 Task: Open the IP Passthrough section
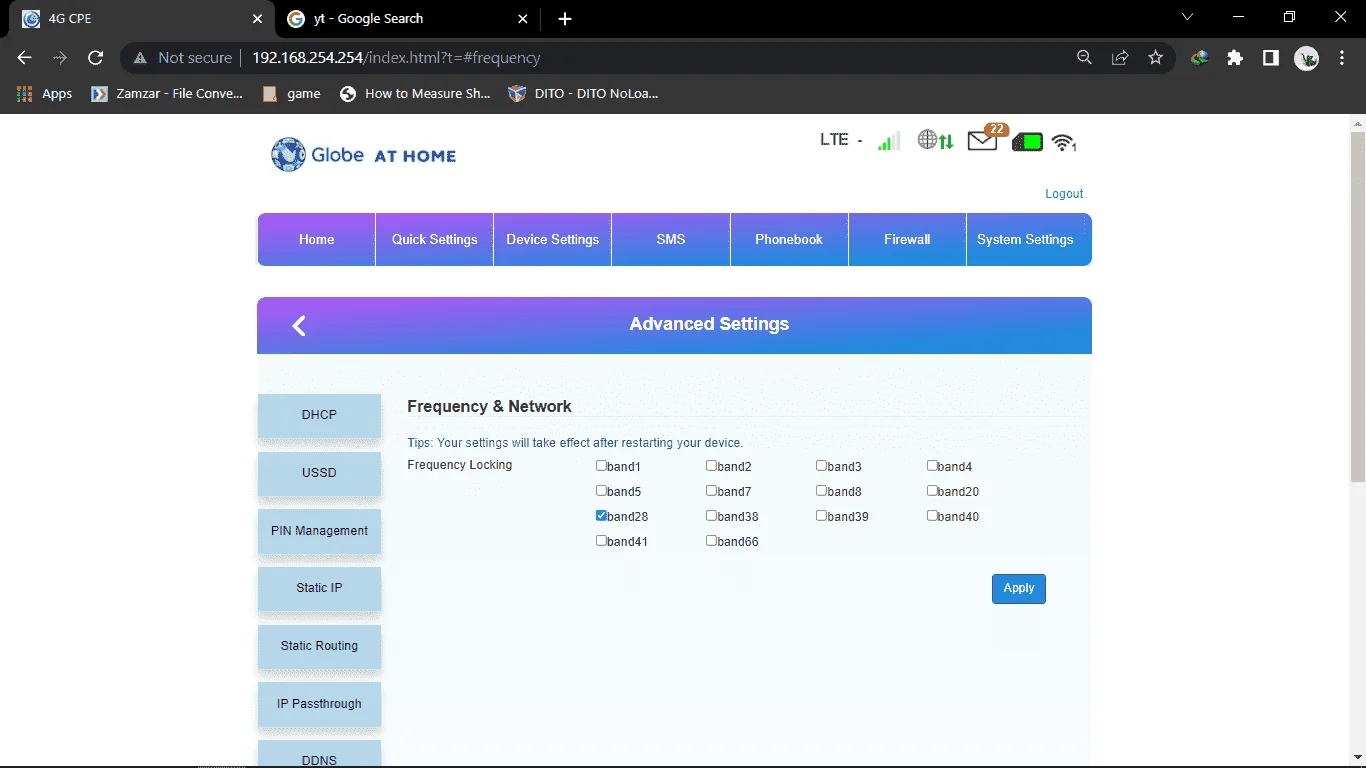pyautogui.click(x=319, y=704)
